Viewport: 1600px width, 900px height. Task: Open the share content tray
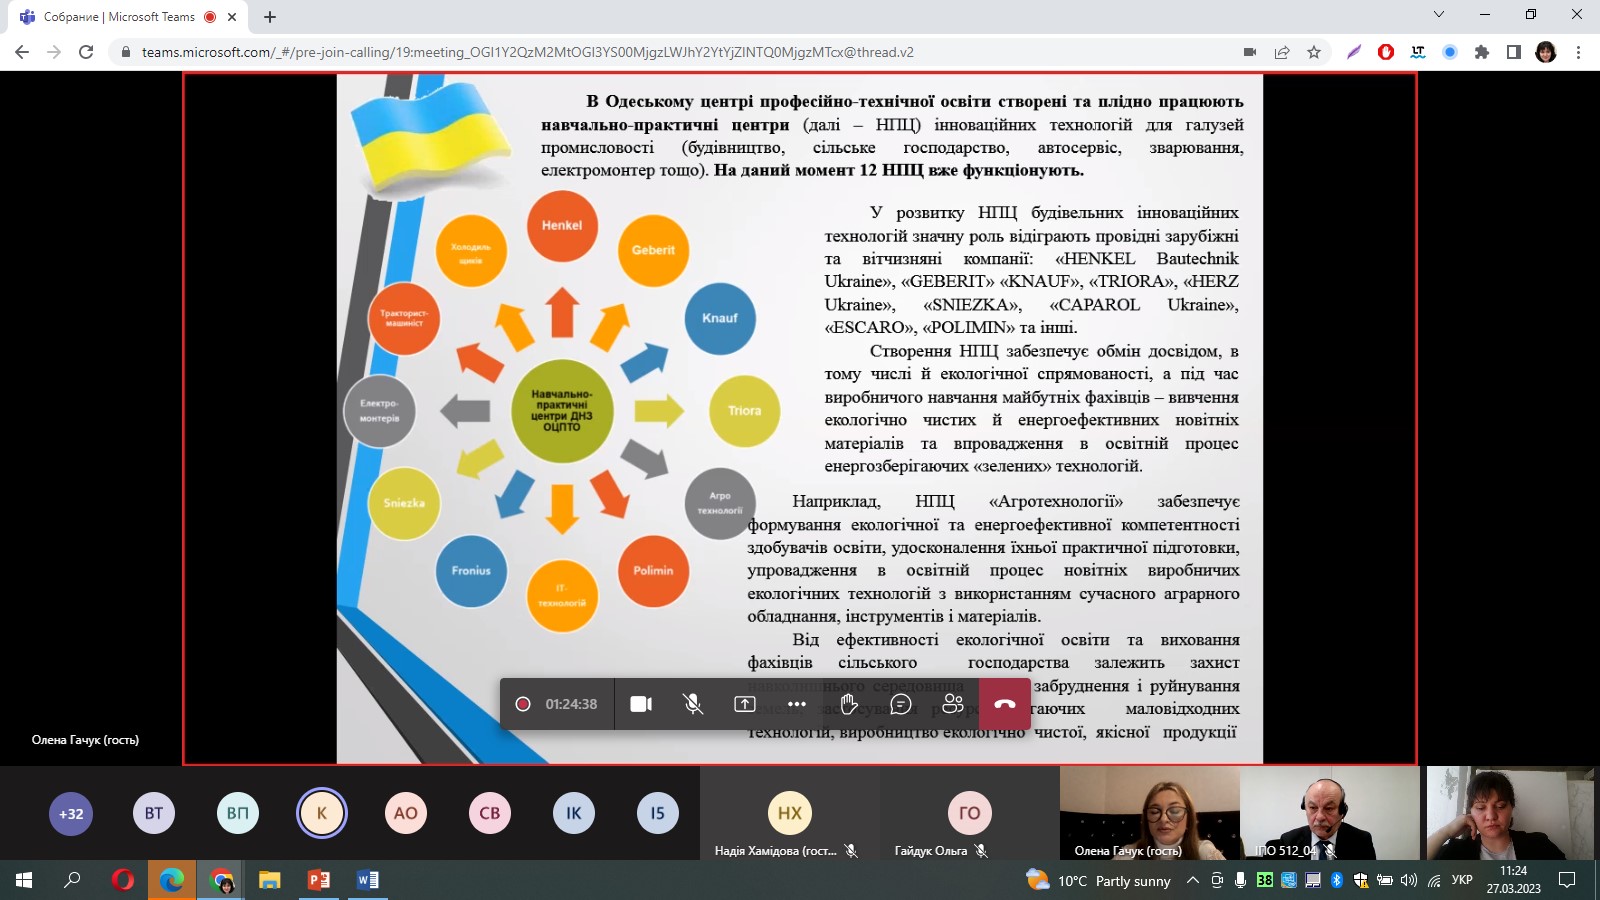(745, 704)
